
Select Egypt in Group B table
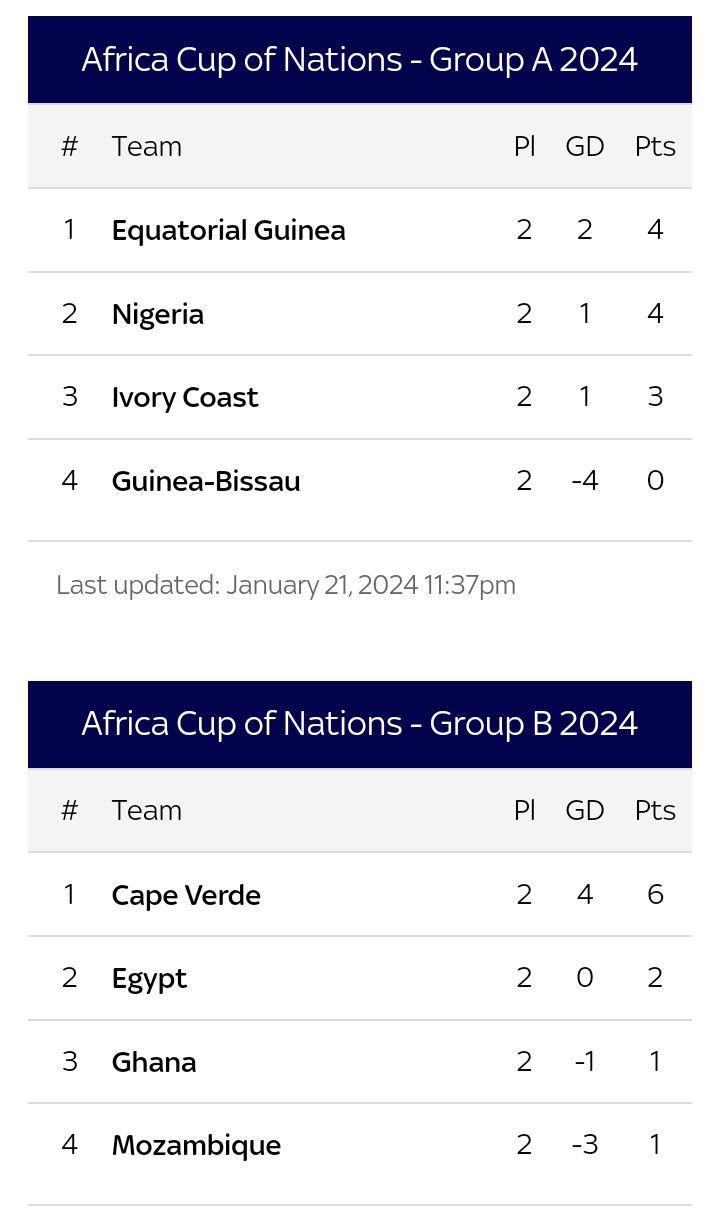coord(149,979)
